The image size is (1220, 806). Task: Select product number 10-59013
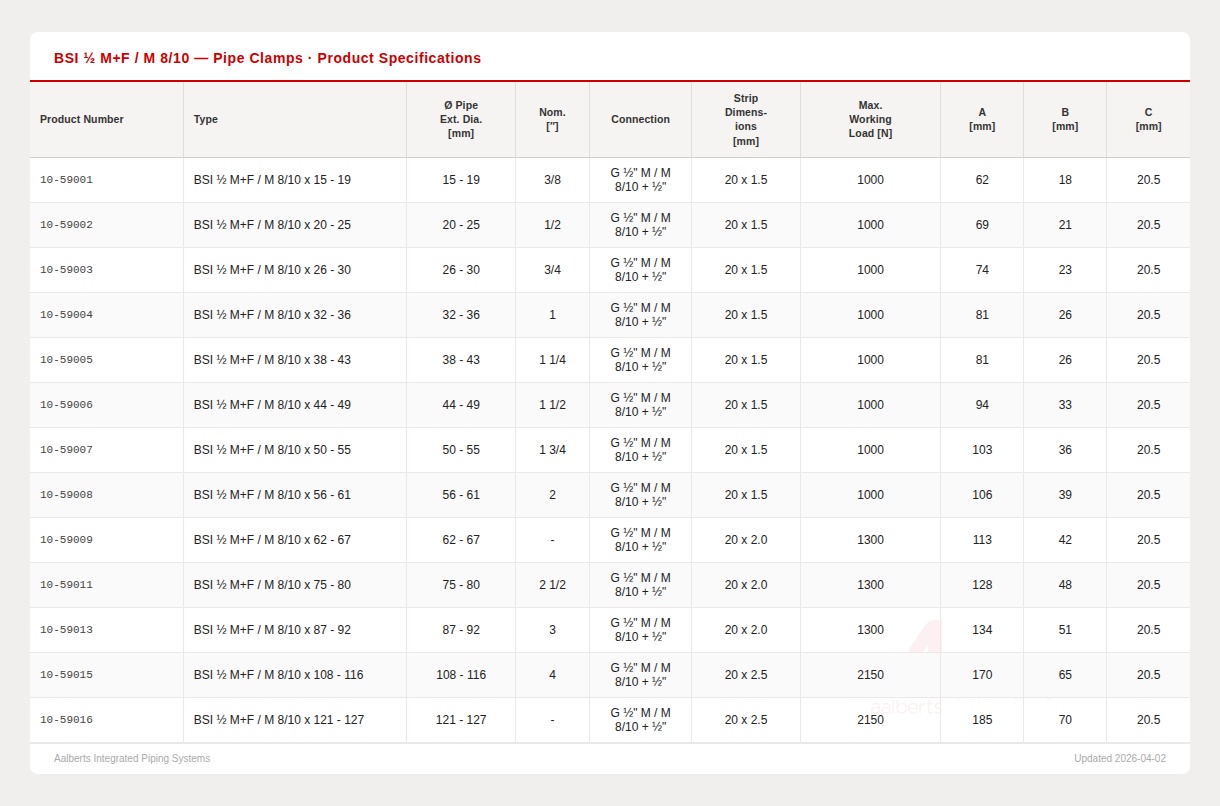pos(66,630)
